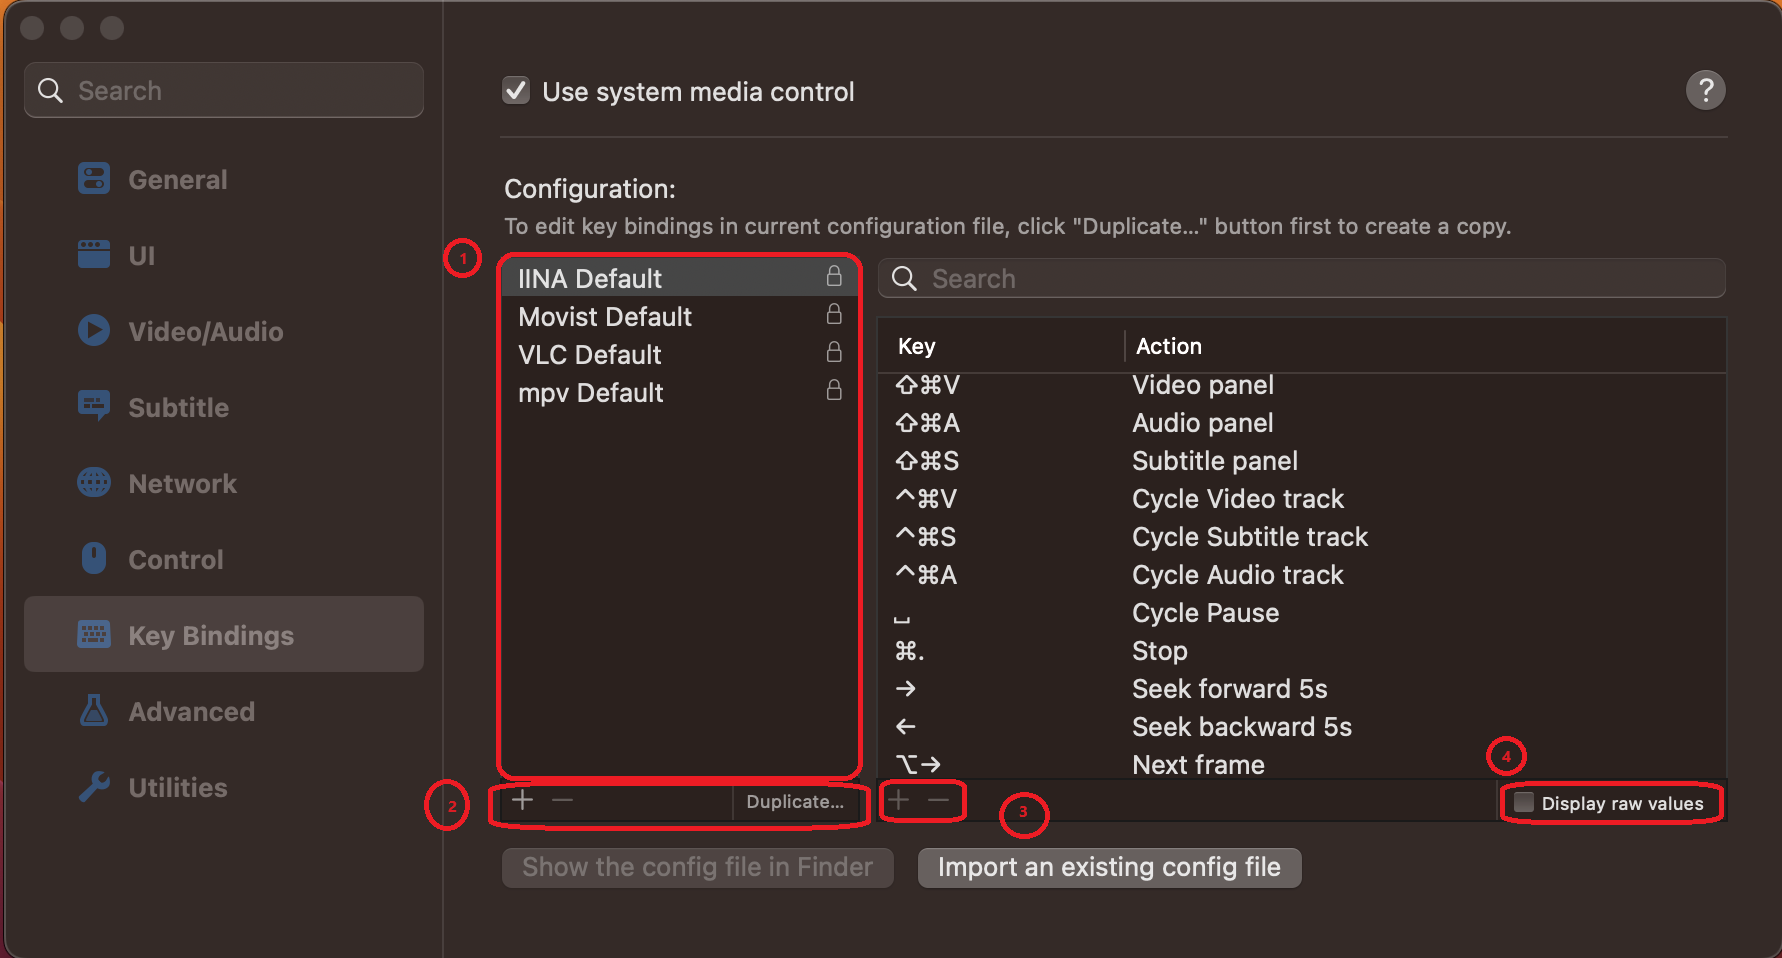The height and width of the screenshot is (958, 1782).
Task: Click the lock icon next to IINA Default
Action: [x=834, y=277]
